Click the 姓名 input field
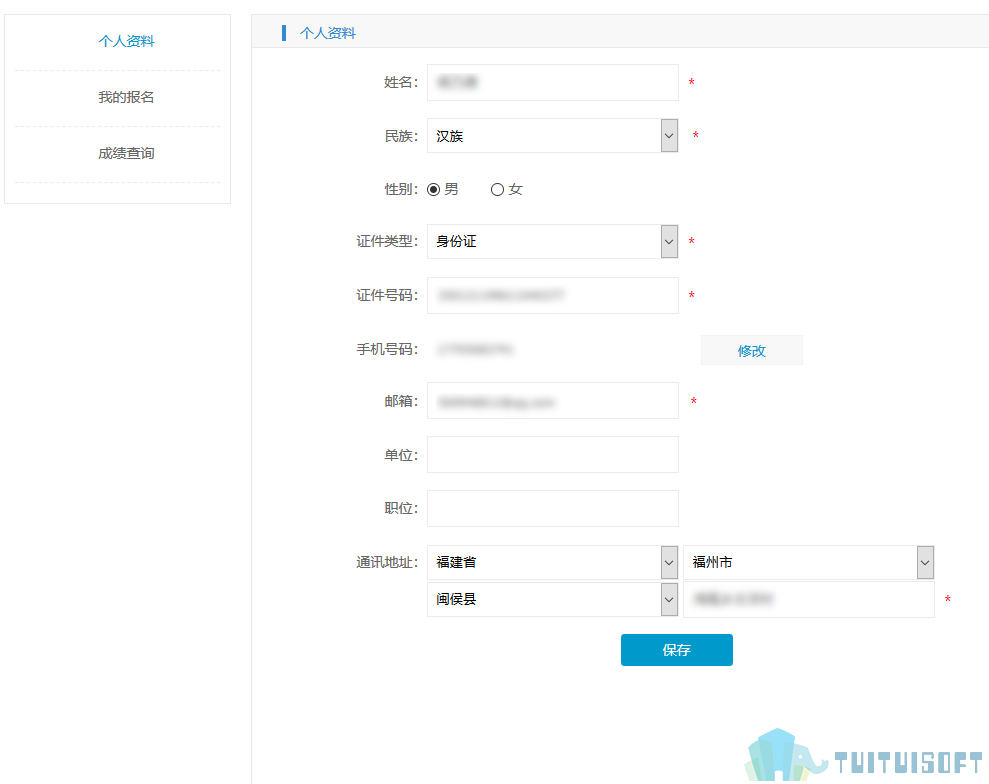The width and height of the screenshot is (989, 784). point(553,82)
